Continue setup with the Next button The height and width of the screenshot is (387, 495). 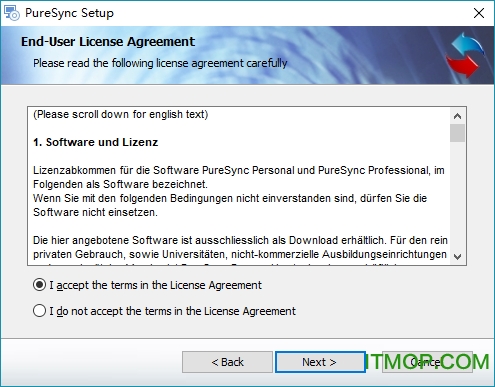319,362
